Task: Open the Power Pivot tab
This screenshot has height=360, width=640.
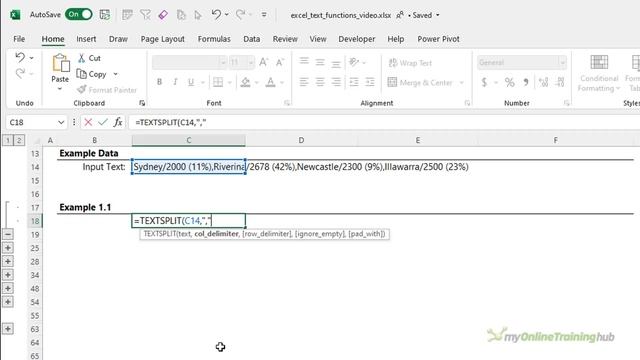Action: click(438, 39)
